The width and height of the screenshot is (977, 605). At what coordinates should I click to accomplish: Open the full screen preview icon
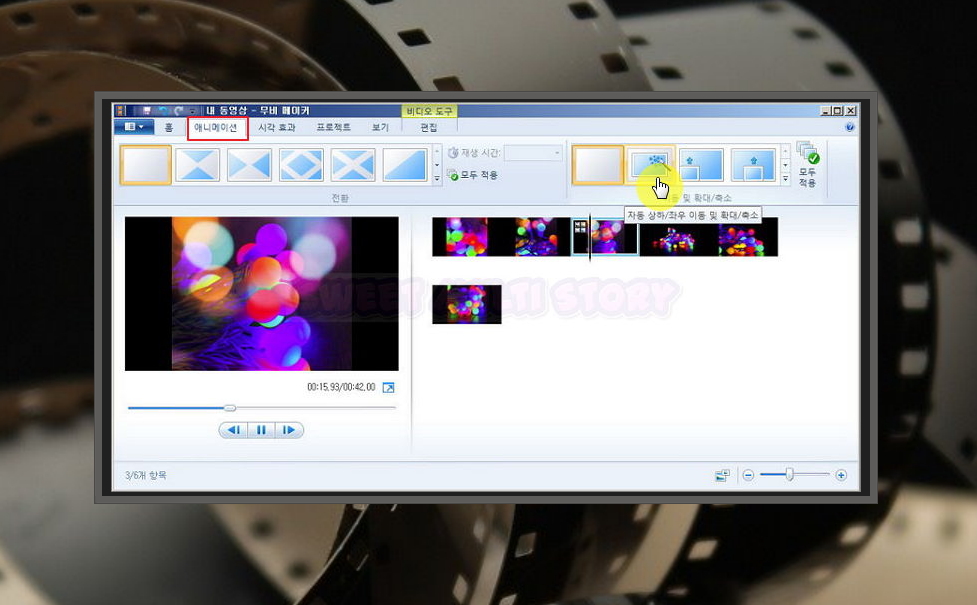point(388,388)
